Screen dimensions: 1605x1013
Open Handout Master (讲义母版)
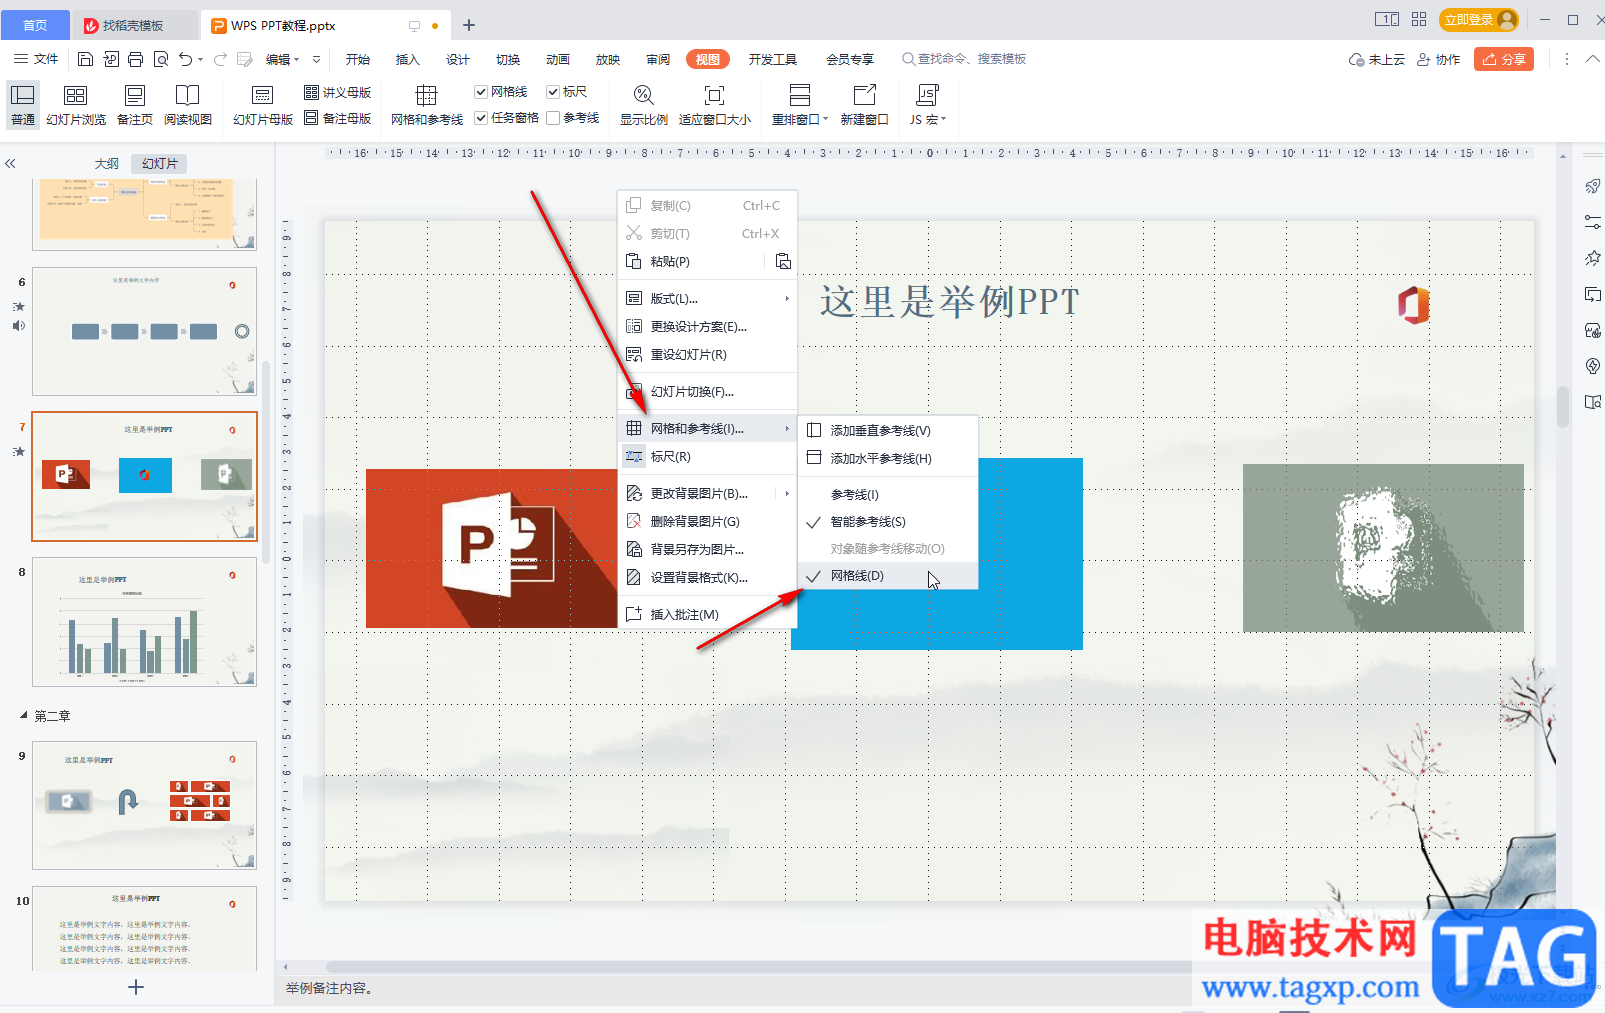338,92
